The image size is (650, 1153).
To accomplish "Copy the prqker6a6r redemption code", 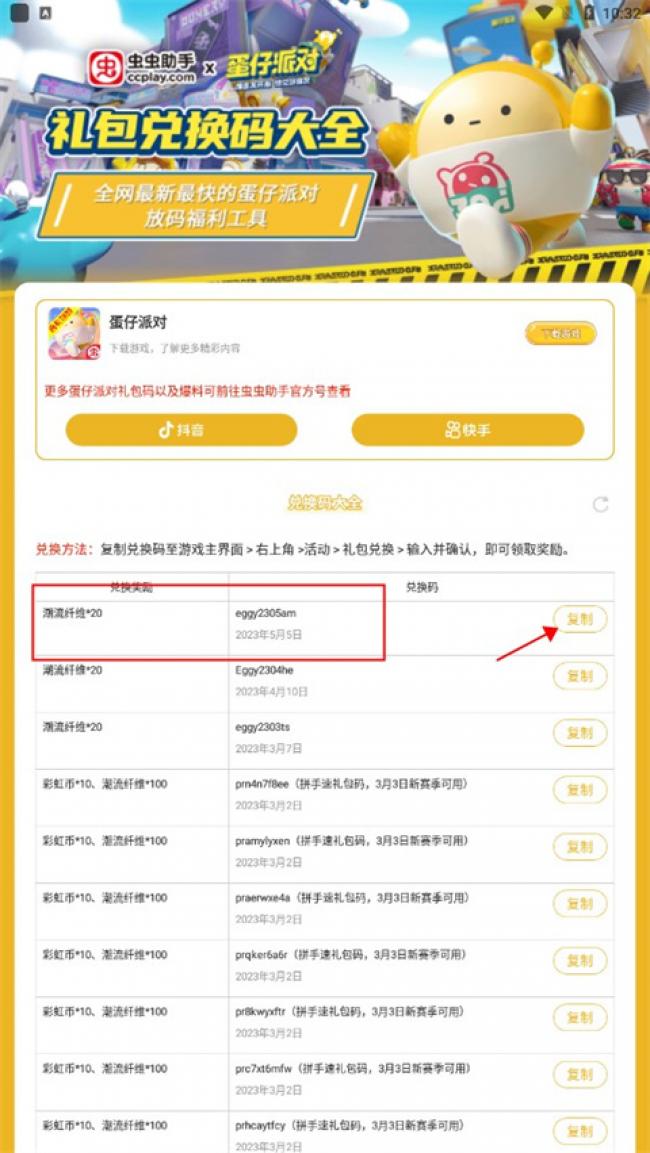I will (x=580, y=960).
